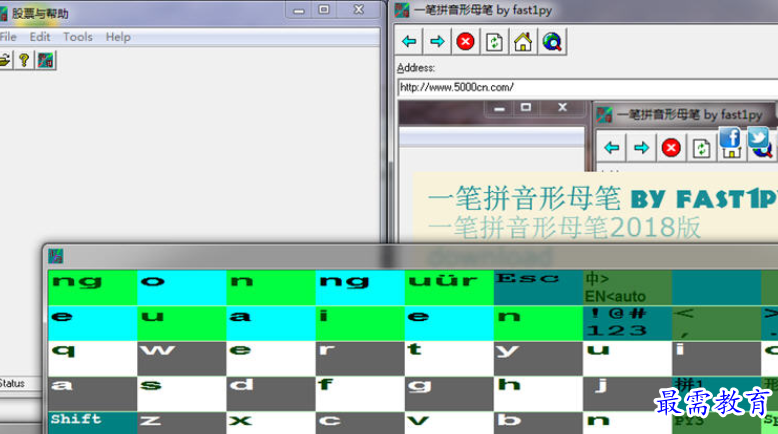This screenshot has height=434, width=778.
Task: Click the green 'u' key in the second row
Action: [x=182, y=323]
